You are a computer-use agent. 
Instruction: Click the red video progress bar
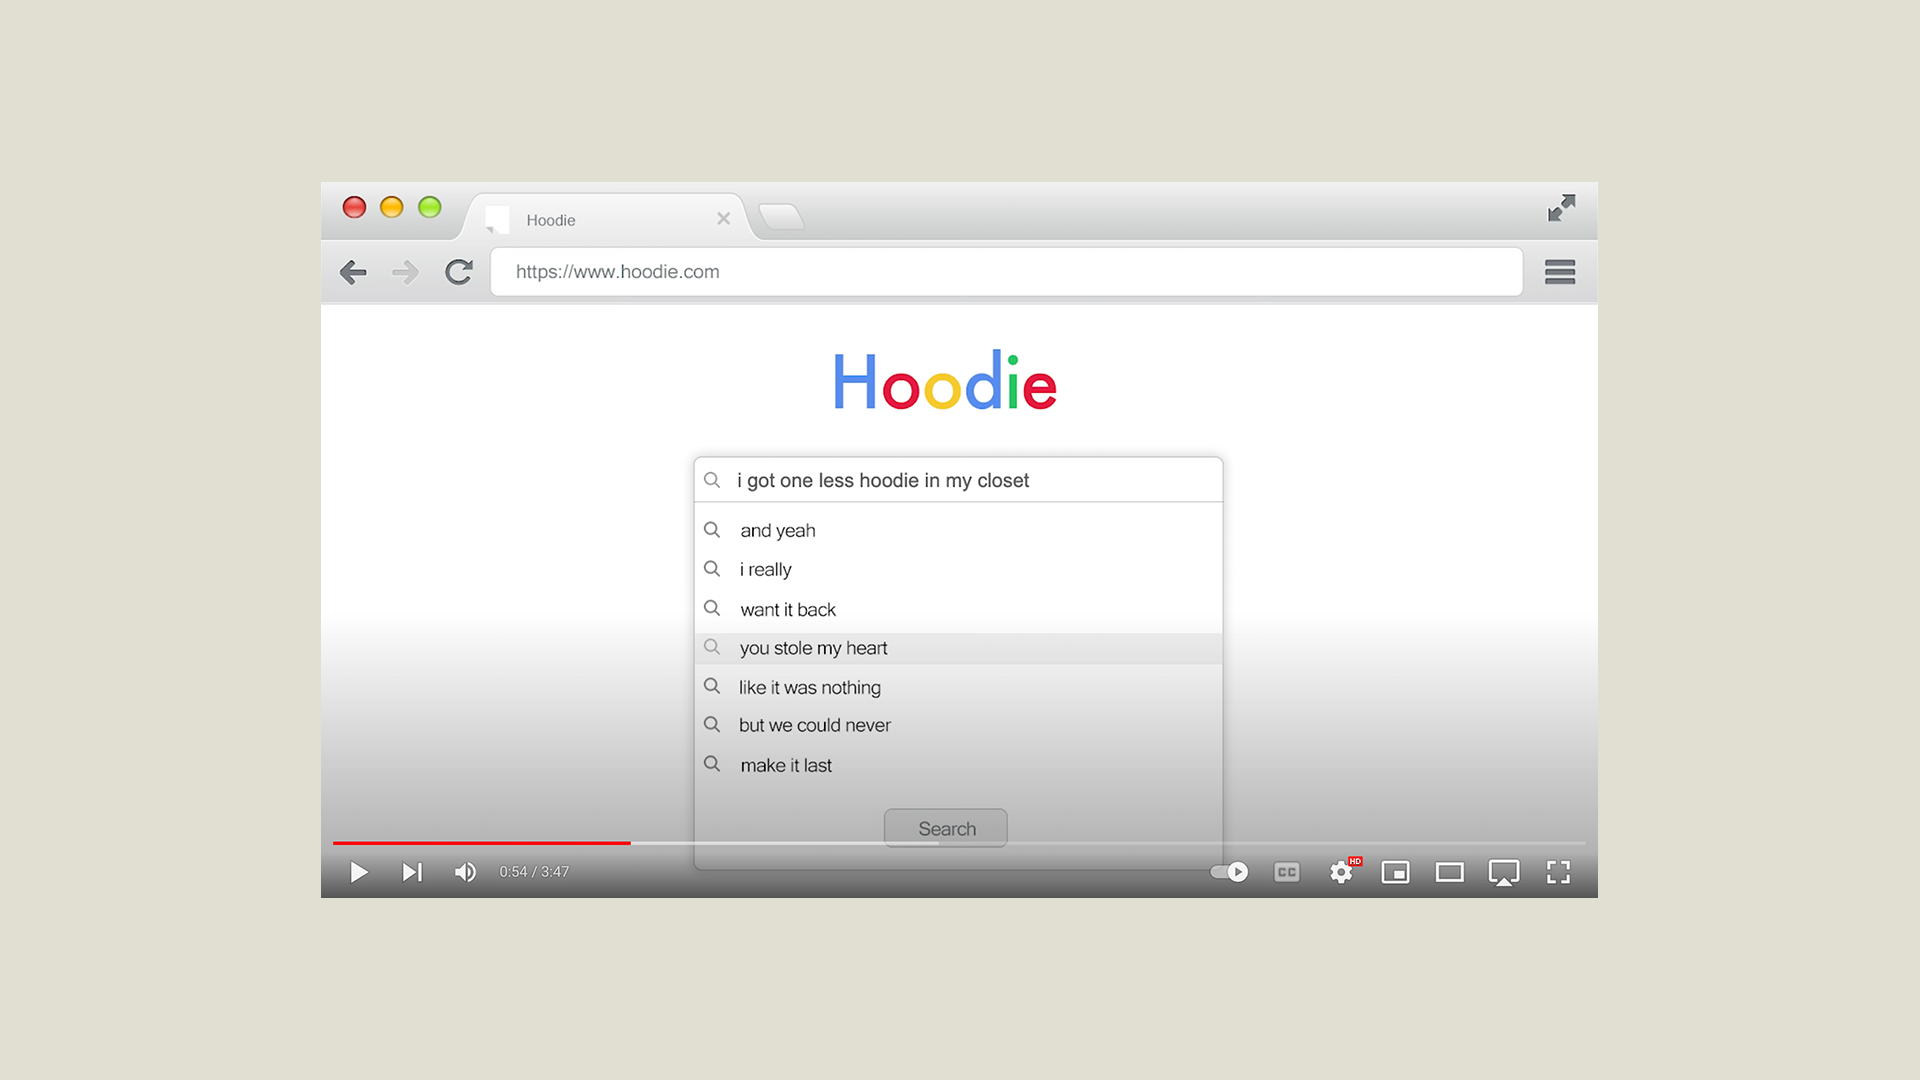click(481, 843)
